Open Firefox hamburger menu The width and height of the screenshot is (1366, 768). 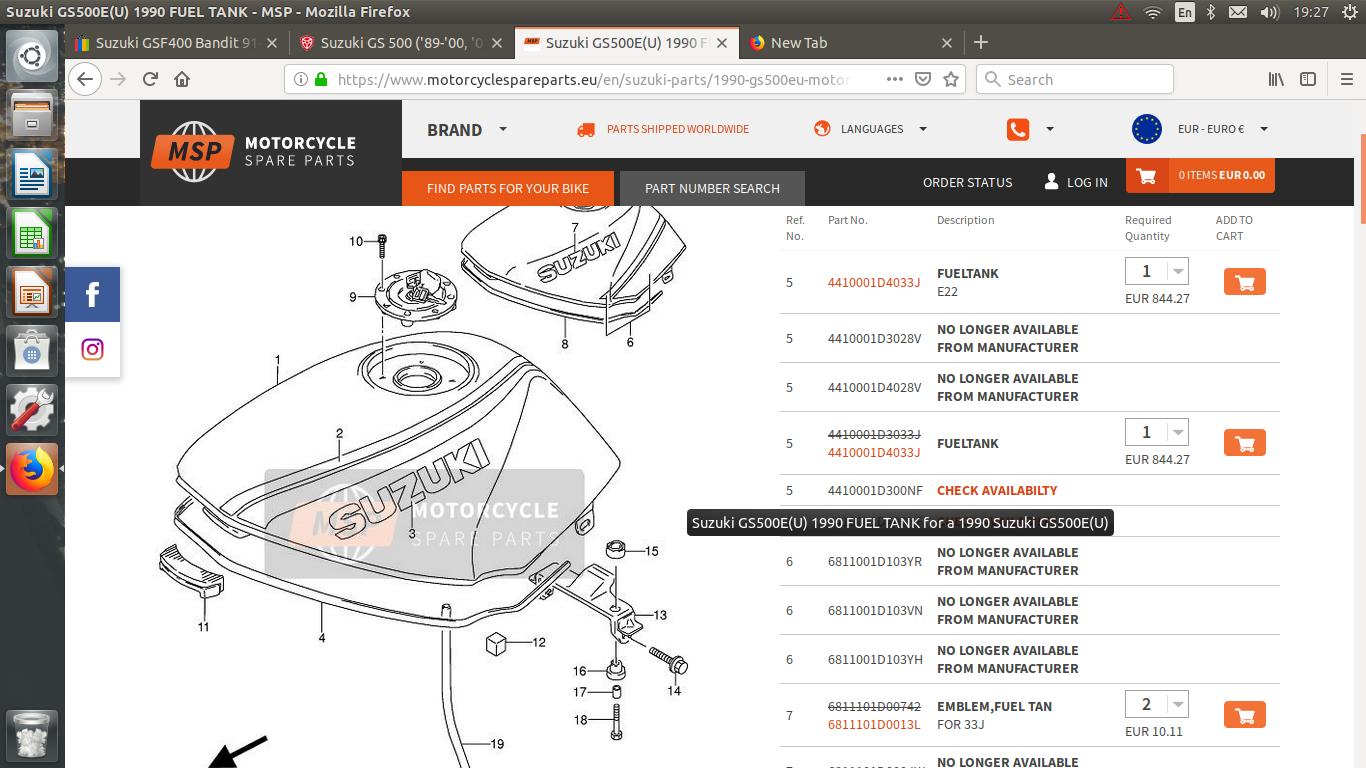[1346, 79]
